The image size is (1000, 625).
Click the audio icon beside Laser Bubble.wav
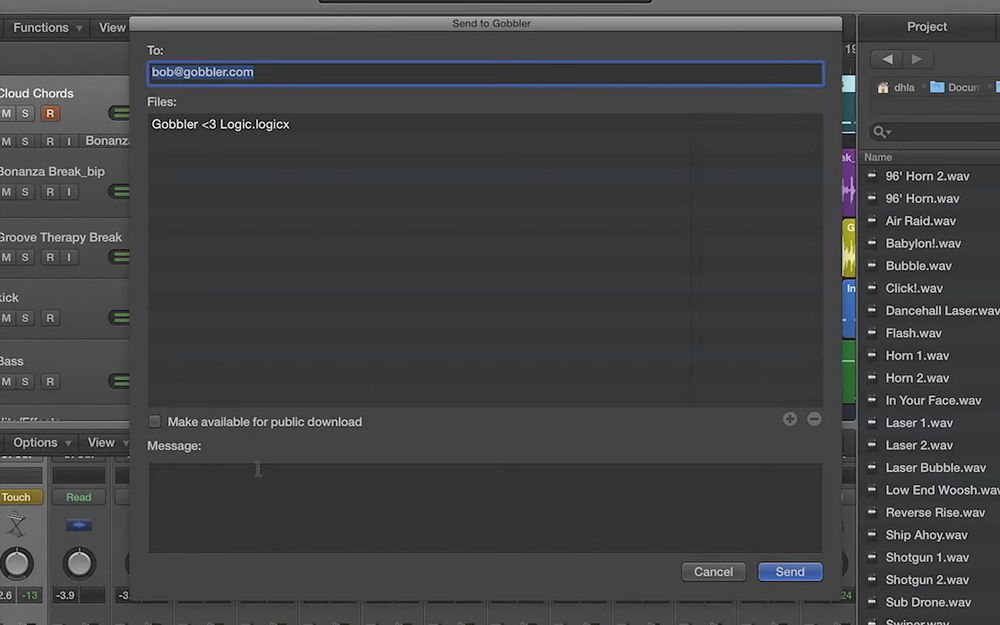click(872, 466)
